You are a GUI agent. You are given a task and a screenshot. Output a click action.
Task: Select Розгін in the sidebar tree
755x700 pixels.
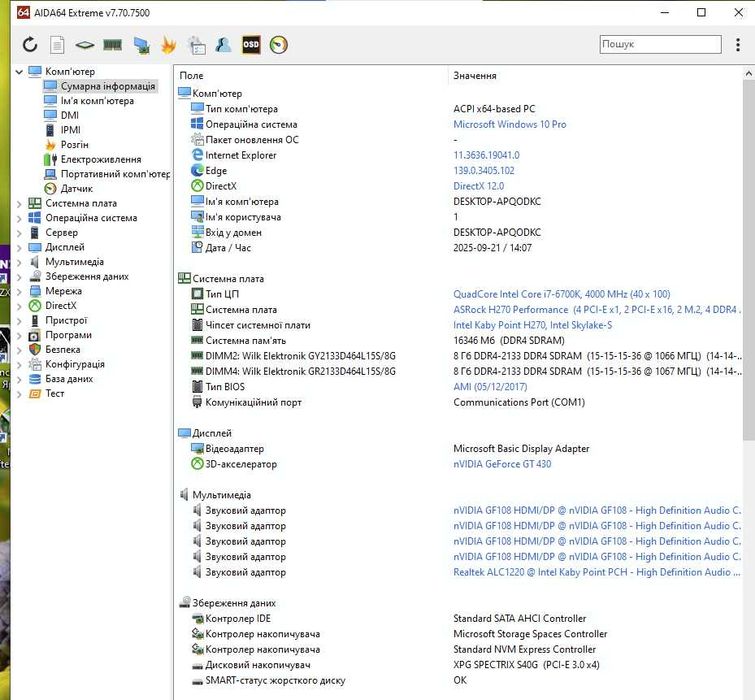click(x=74, y=145)
